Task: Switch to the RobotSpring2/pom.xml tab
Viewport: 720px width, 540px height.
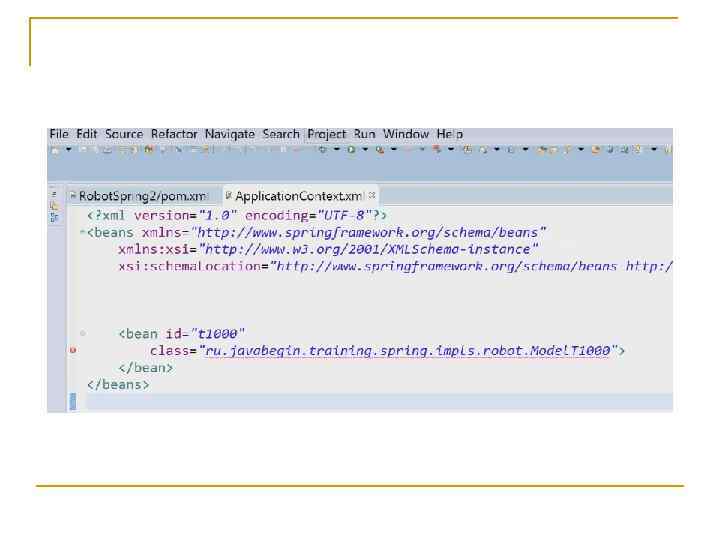Action: [x=139, y=196]
